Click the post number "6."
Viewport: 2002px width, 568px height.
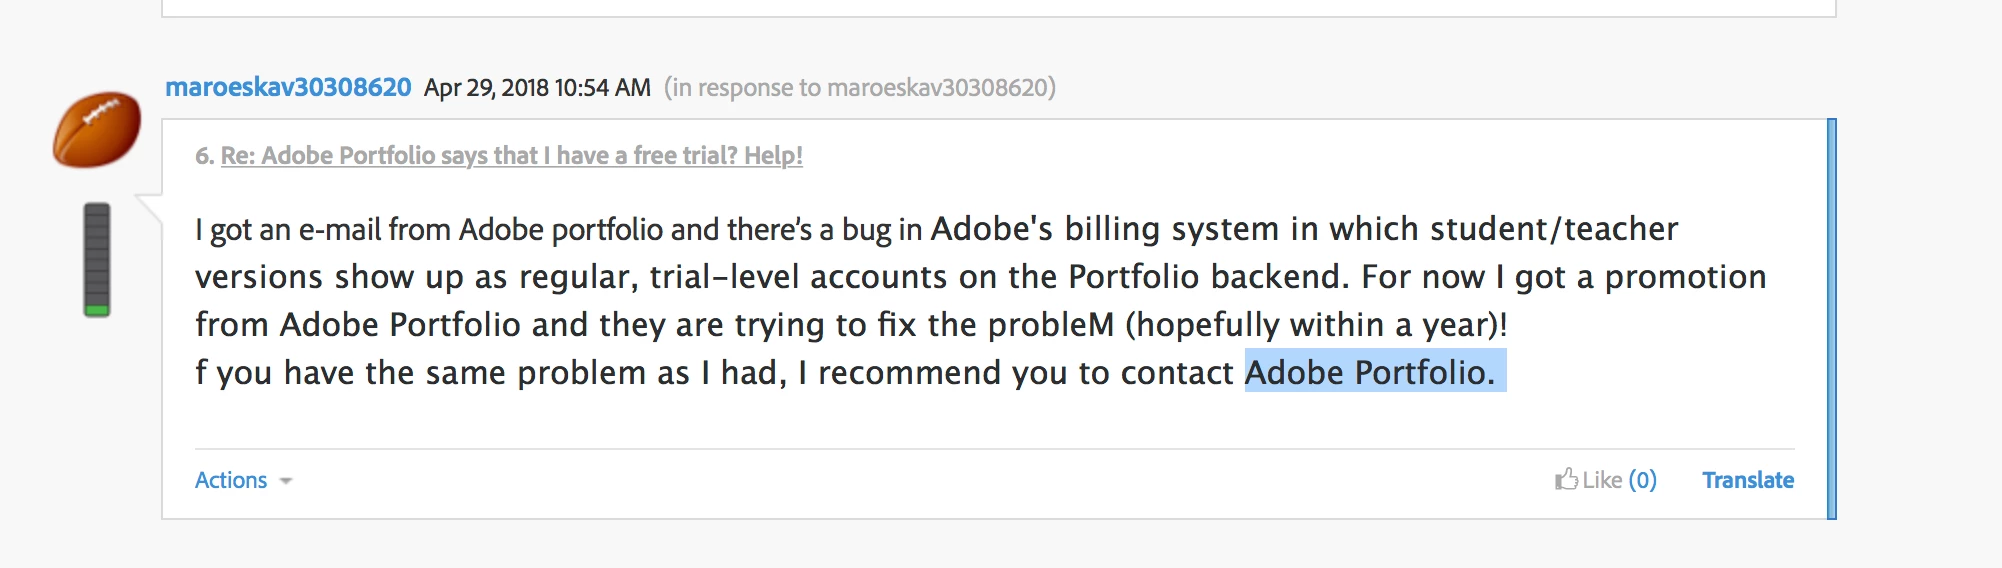204,156
